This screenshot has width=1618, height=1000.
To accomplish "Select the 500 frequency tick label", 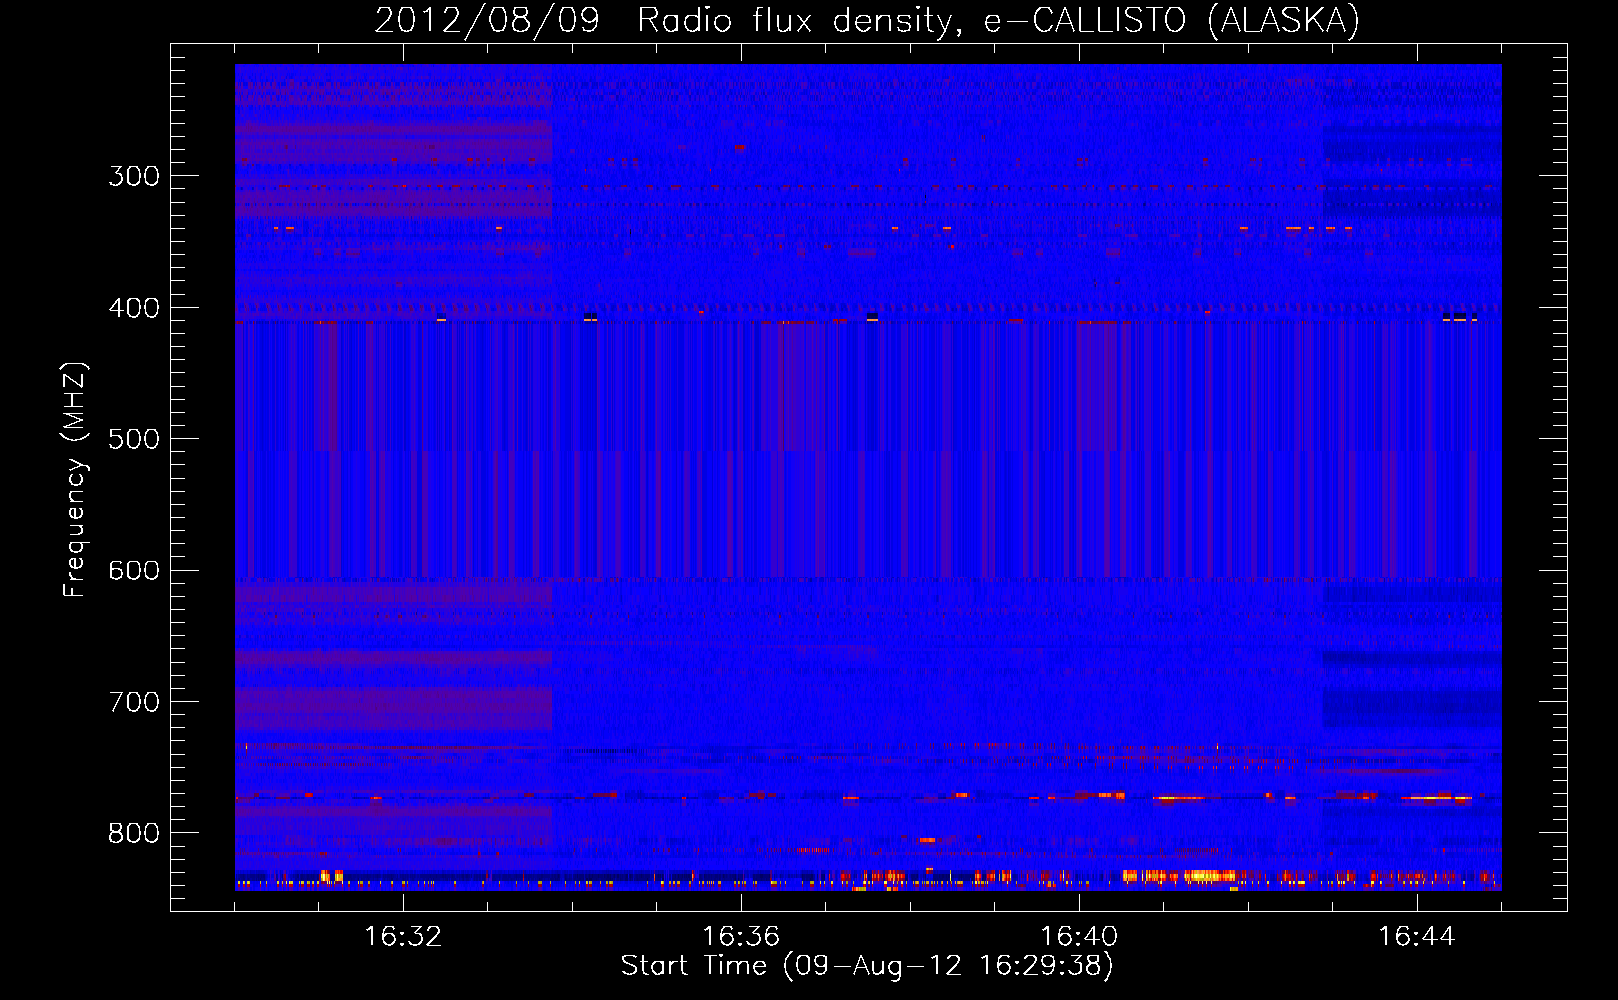I will [x=134, y=439].
